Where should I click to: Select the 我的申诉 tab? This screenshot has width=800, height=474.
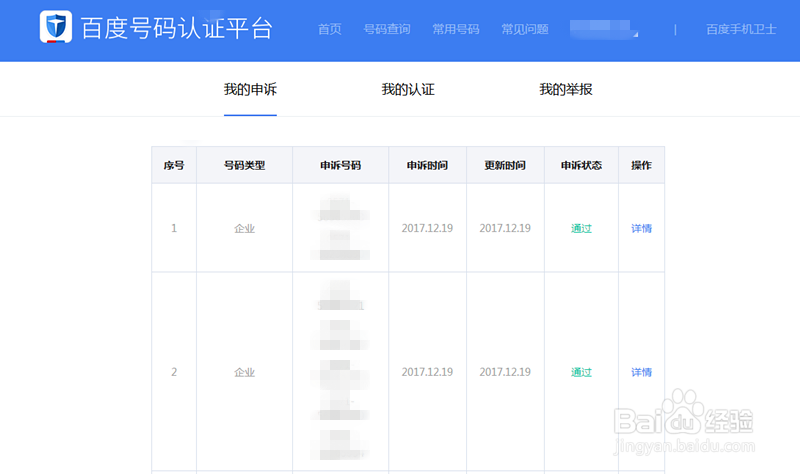coord(250,90)
